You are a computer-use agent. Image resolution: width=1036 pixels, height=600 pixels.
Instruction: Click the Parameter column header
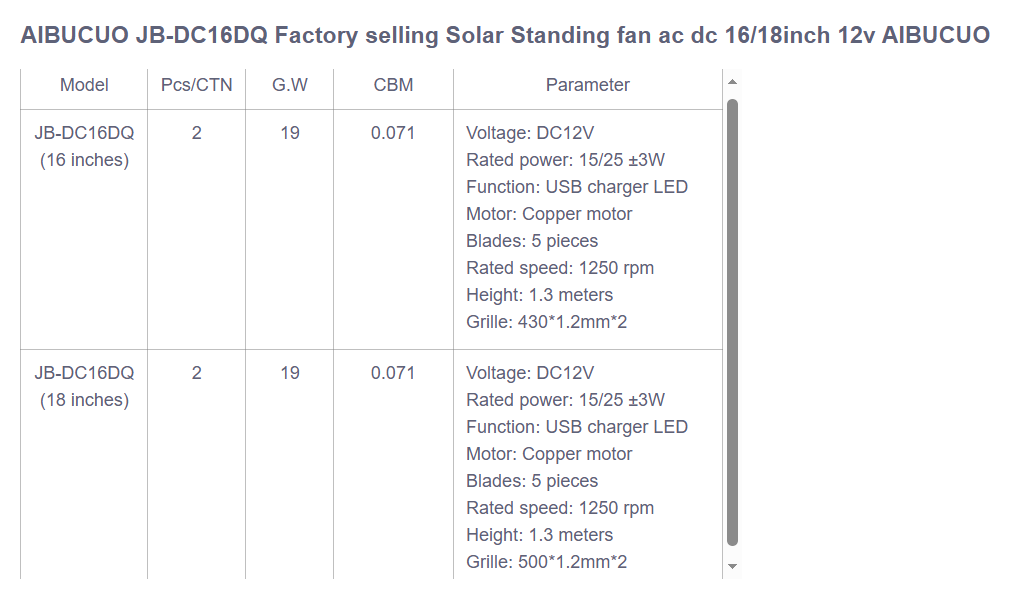(587, 85)
